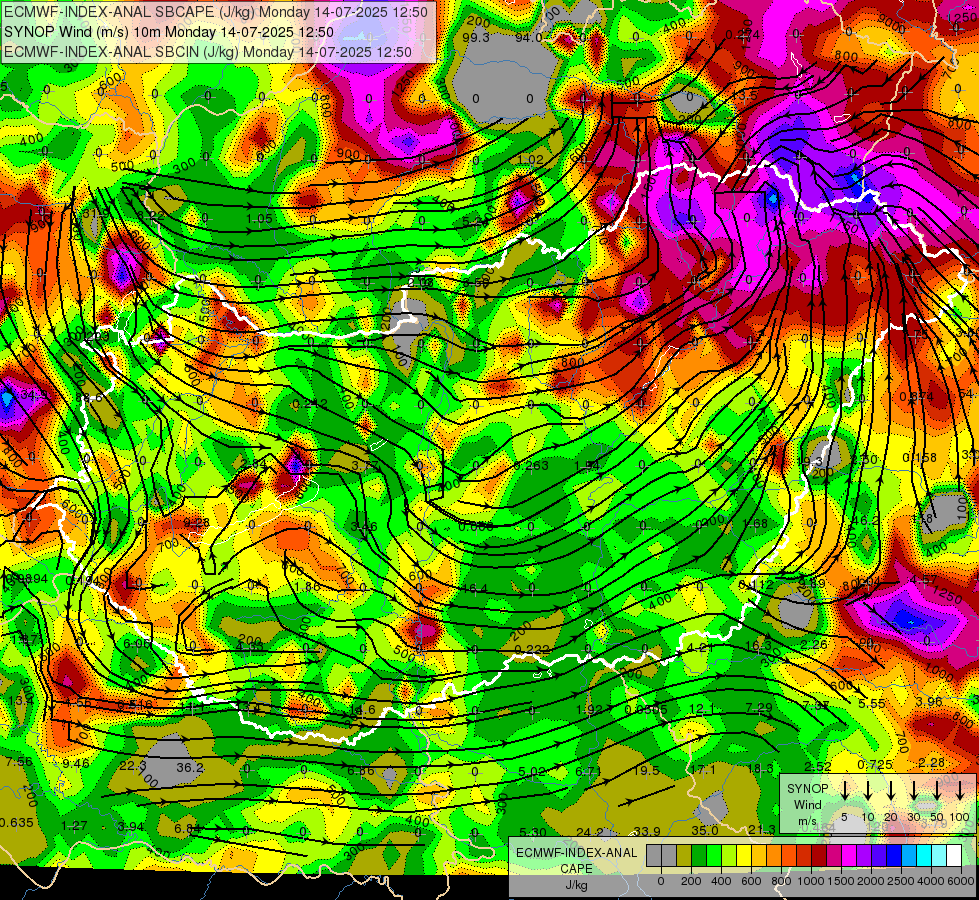Click the 16.4 value on map
This screenshot has height=900, width=979.
tap(475, 588)
